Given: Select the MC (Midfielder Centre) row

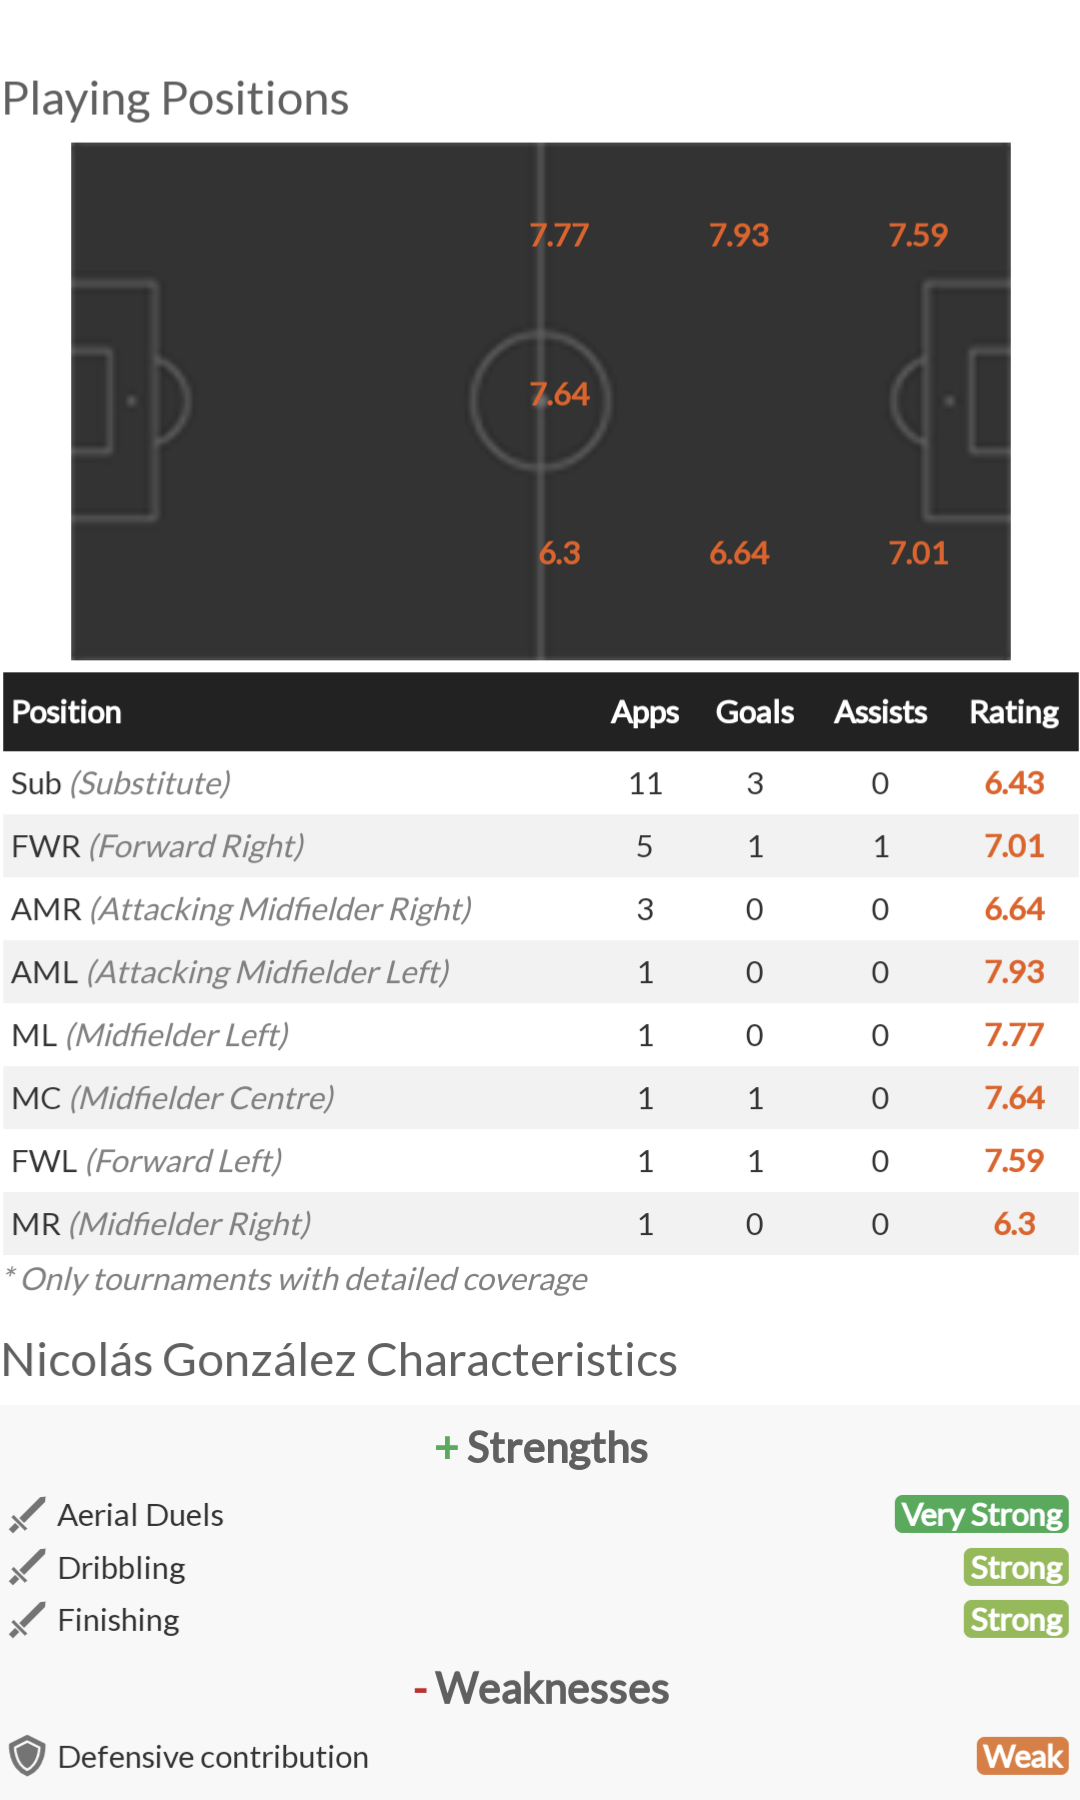Looking at the screenshot, I should (541, 1098).
